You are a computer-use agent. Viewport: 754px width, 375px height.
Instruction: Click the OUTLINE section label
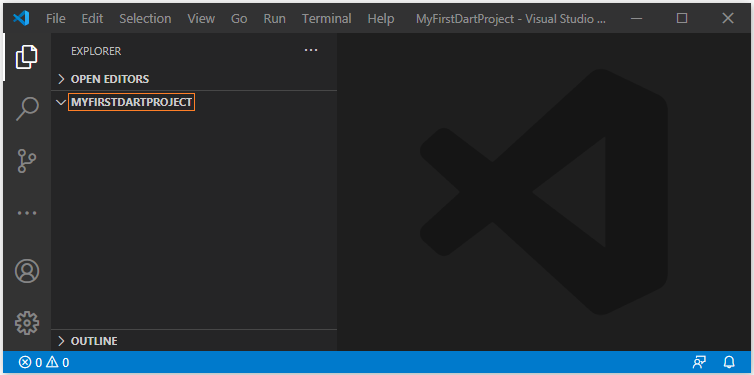coord(94,341)
